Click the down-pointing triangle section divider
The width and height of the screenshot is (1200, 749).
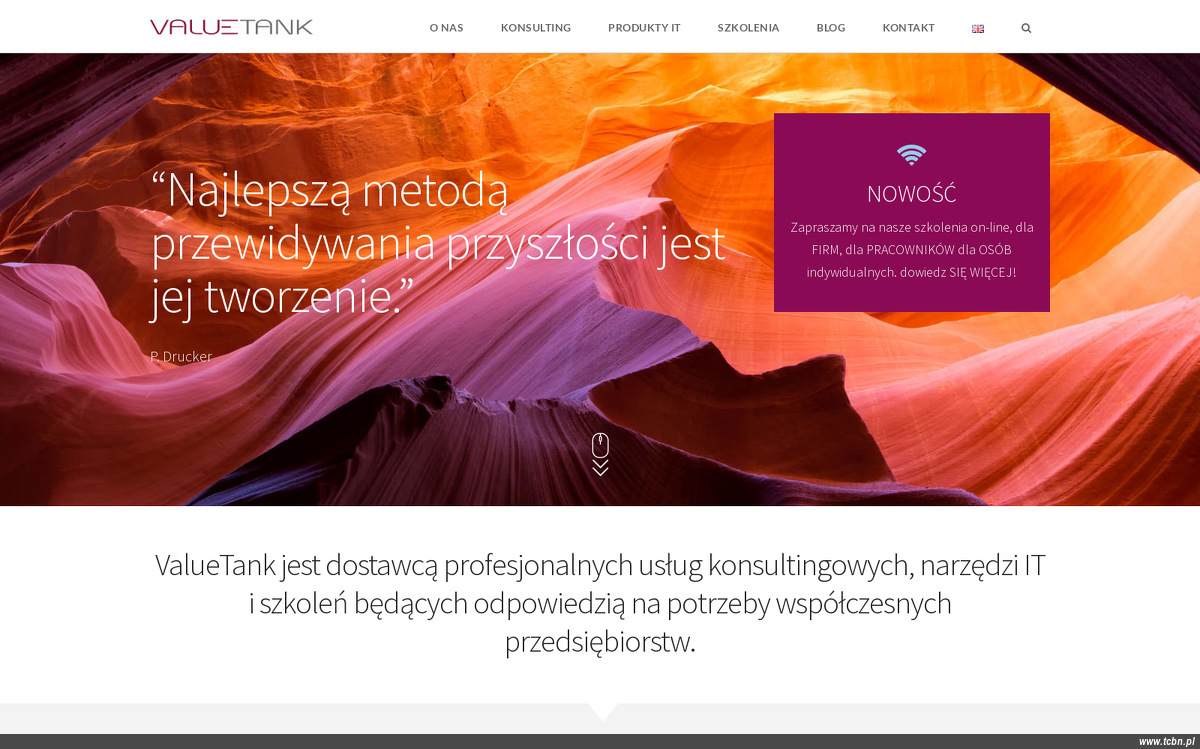click(602, 712)
